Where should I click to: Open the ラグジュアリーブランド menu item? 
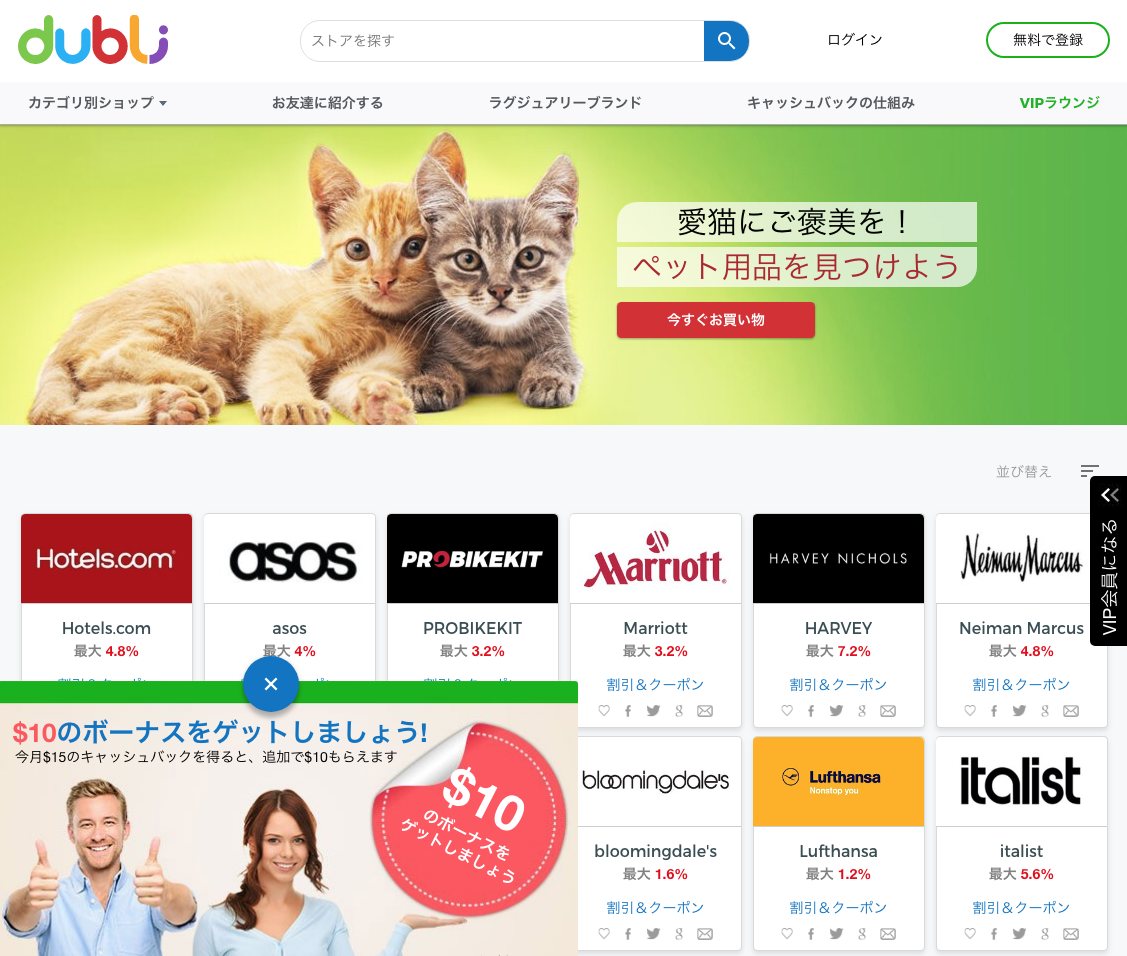point(565,103)
